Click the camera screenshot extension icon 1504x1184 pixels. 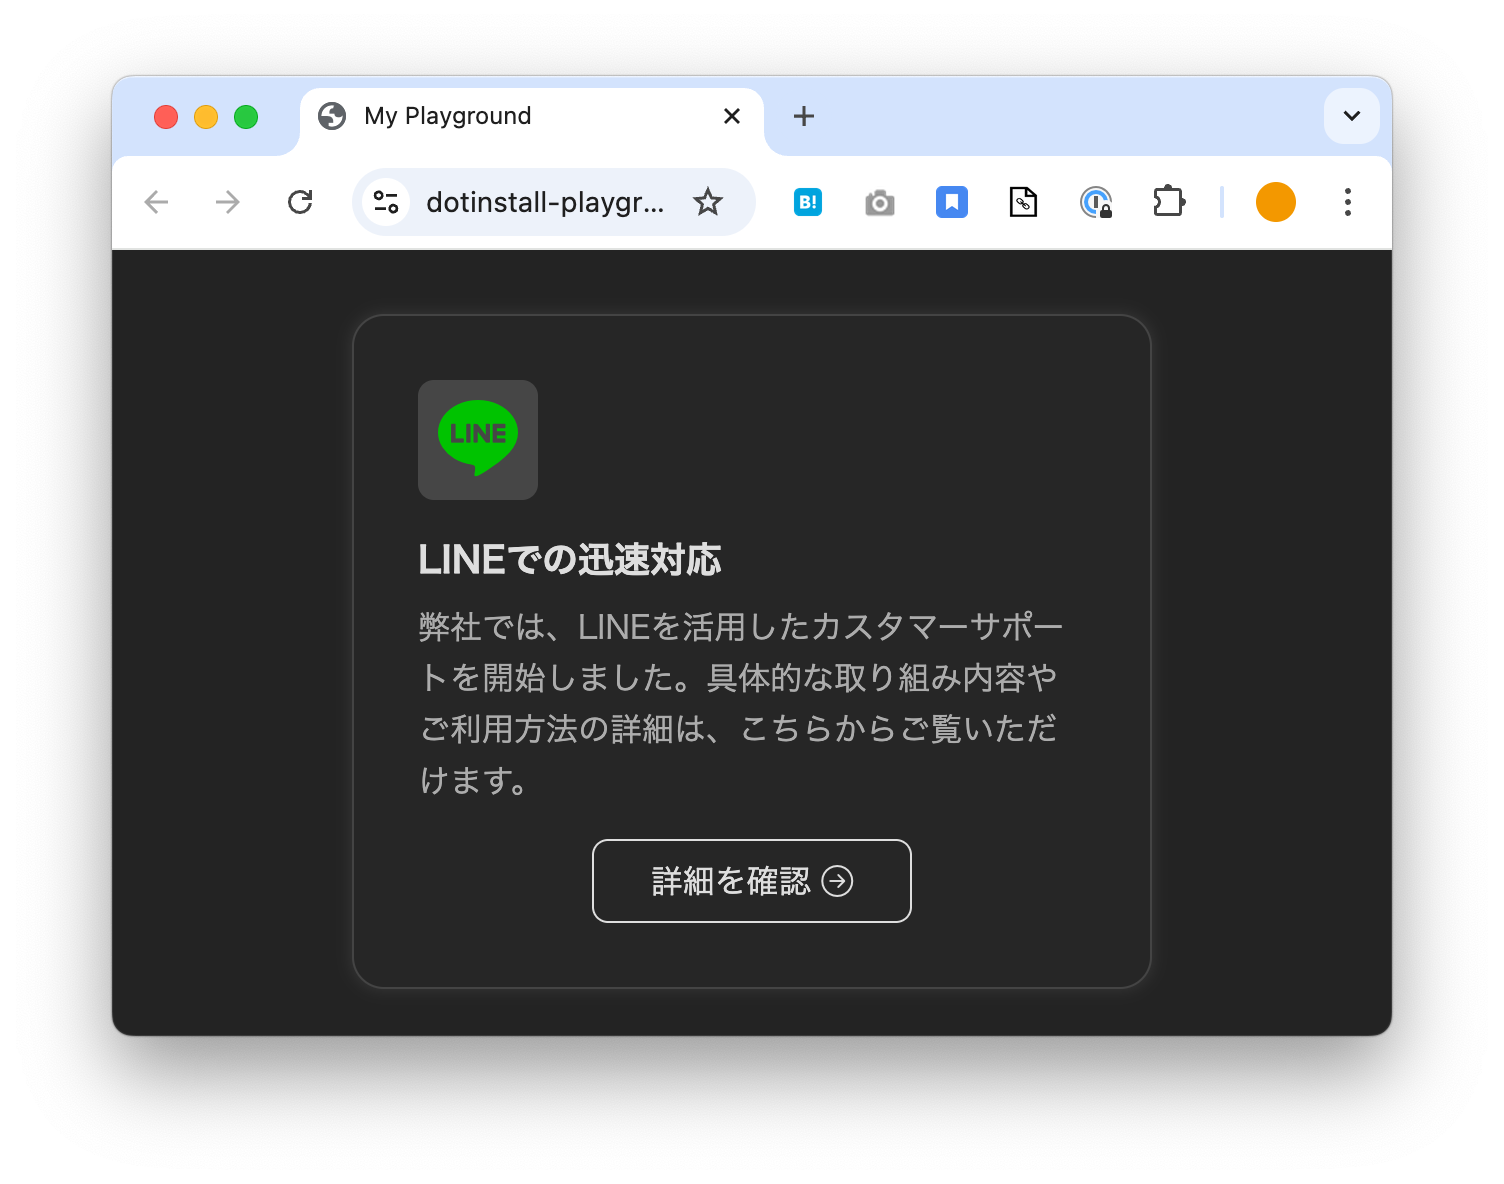[880, 203]
